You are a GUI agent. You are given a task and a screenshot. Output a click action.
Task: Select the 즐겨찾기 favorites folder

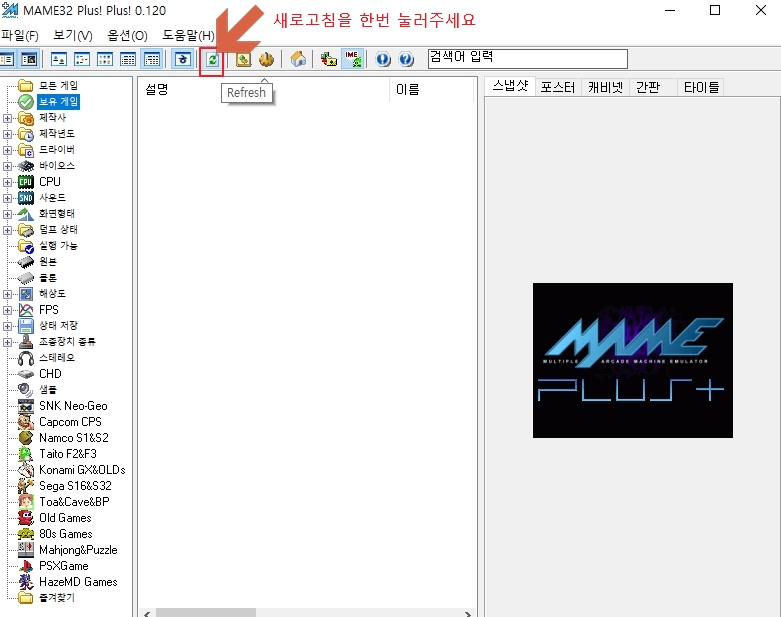point(57,598)
